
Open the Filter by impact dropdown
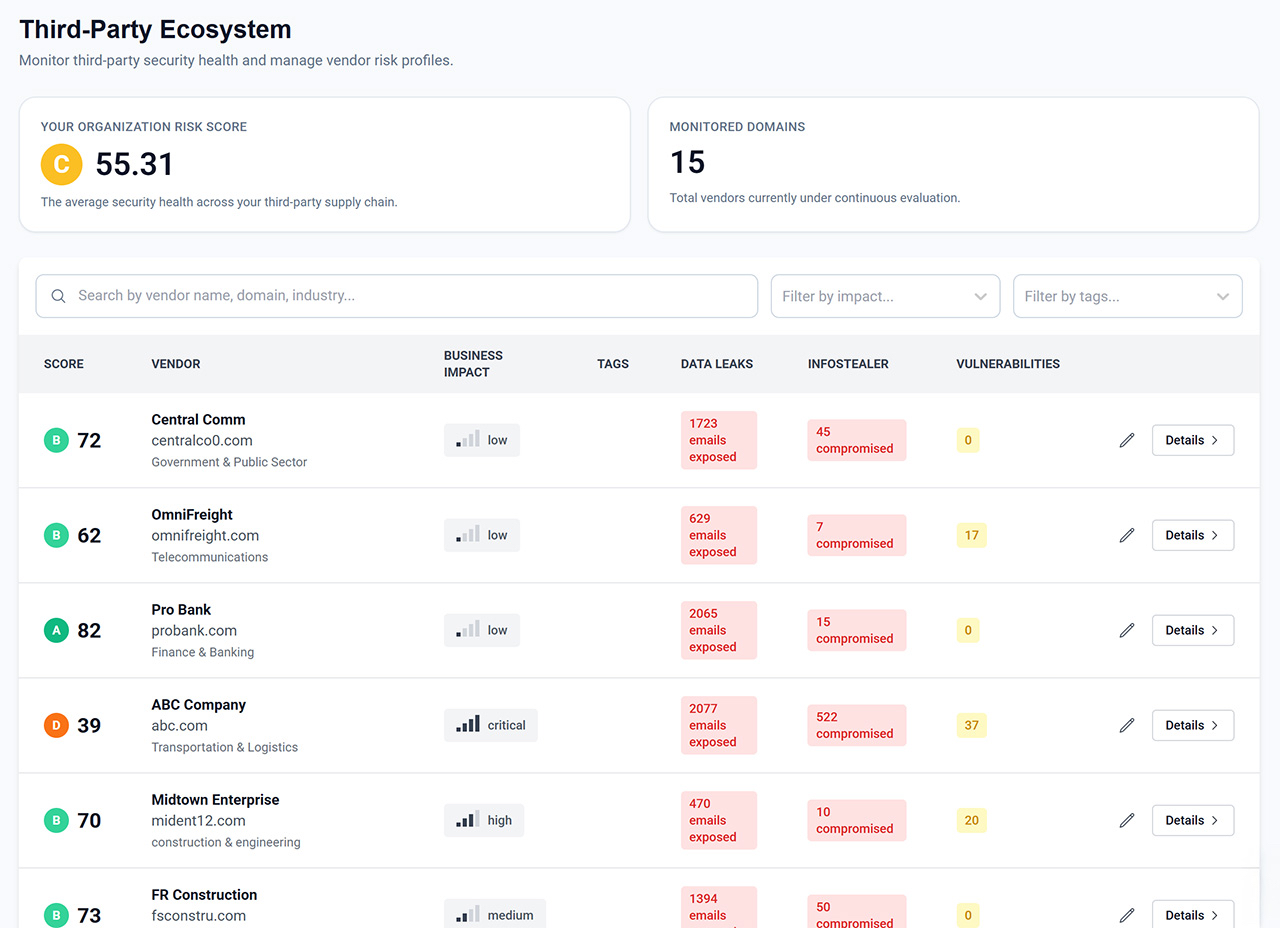coord(885,296)
